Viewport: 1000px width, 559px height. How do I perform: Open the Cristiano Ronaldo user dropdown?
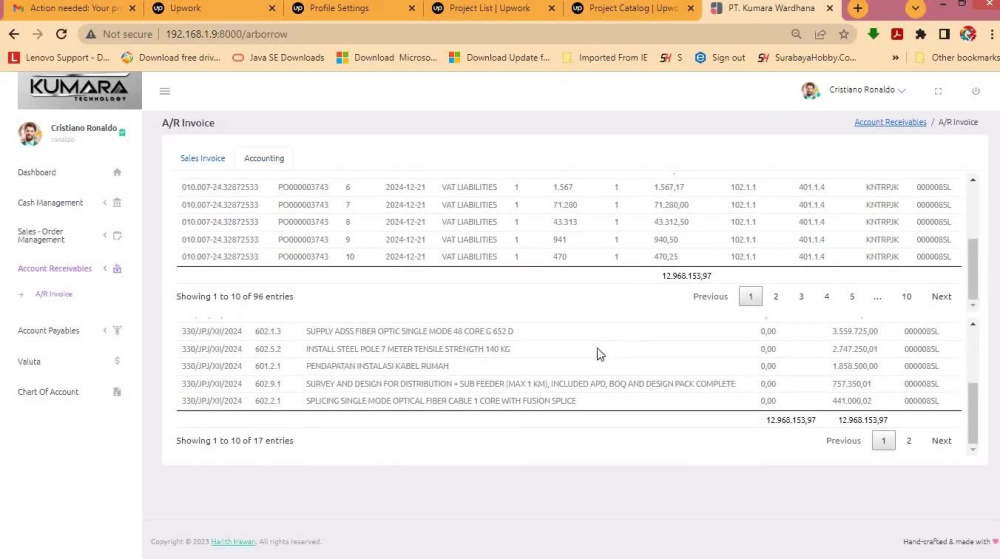[x=867, y=90]
